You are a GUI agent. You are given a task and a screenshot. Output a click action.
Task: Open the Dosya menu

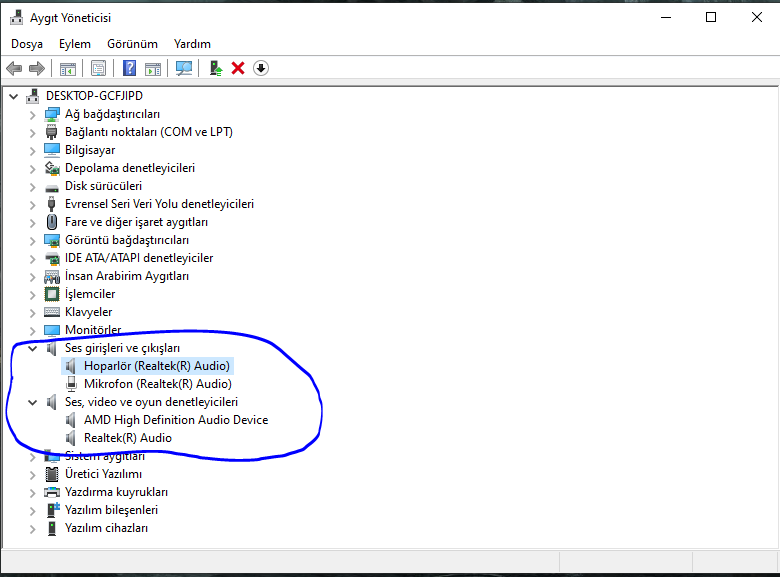(x=27, y=44)
